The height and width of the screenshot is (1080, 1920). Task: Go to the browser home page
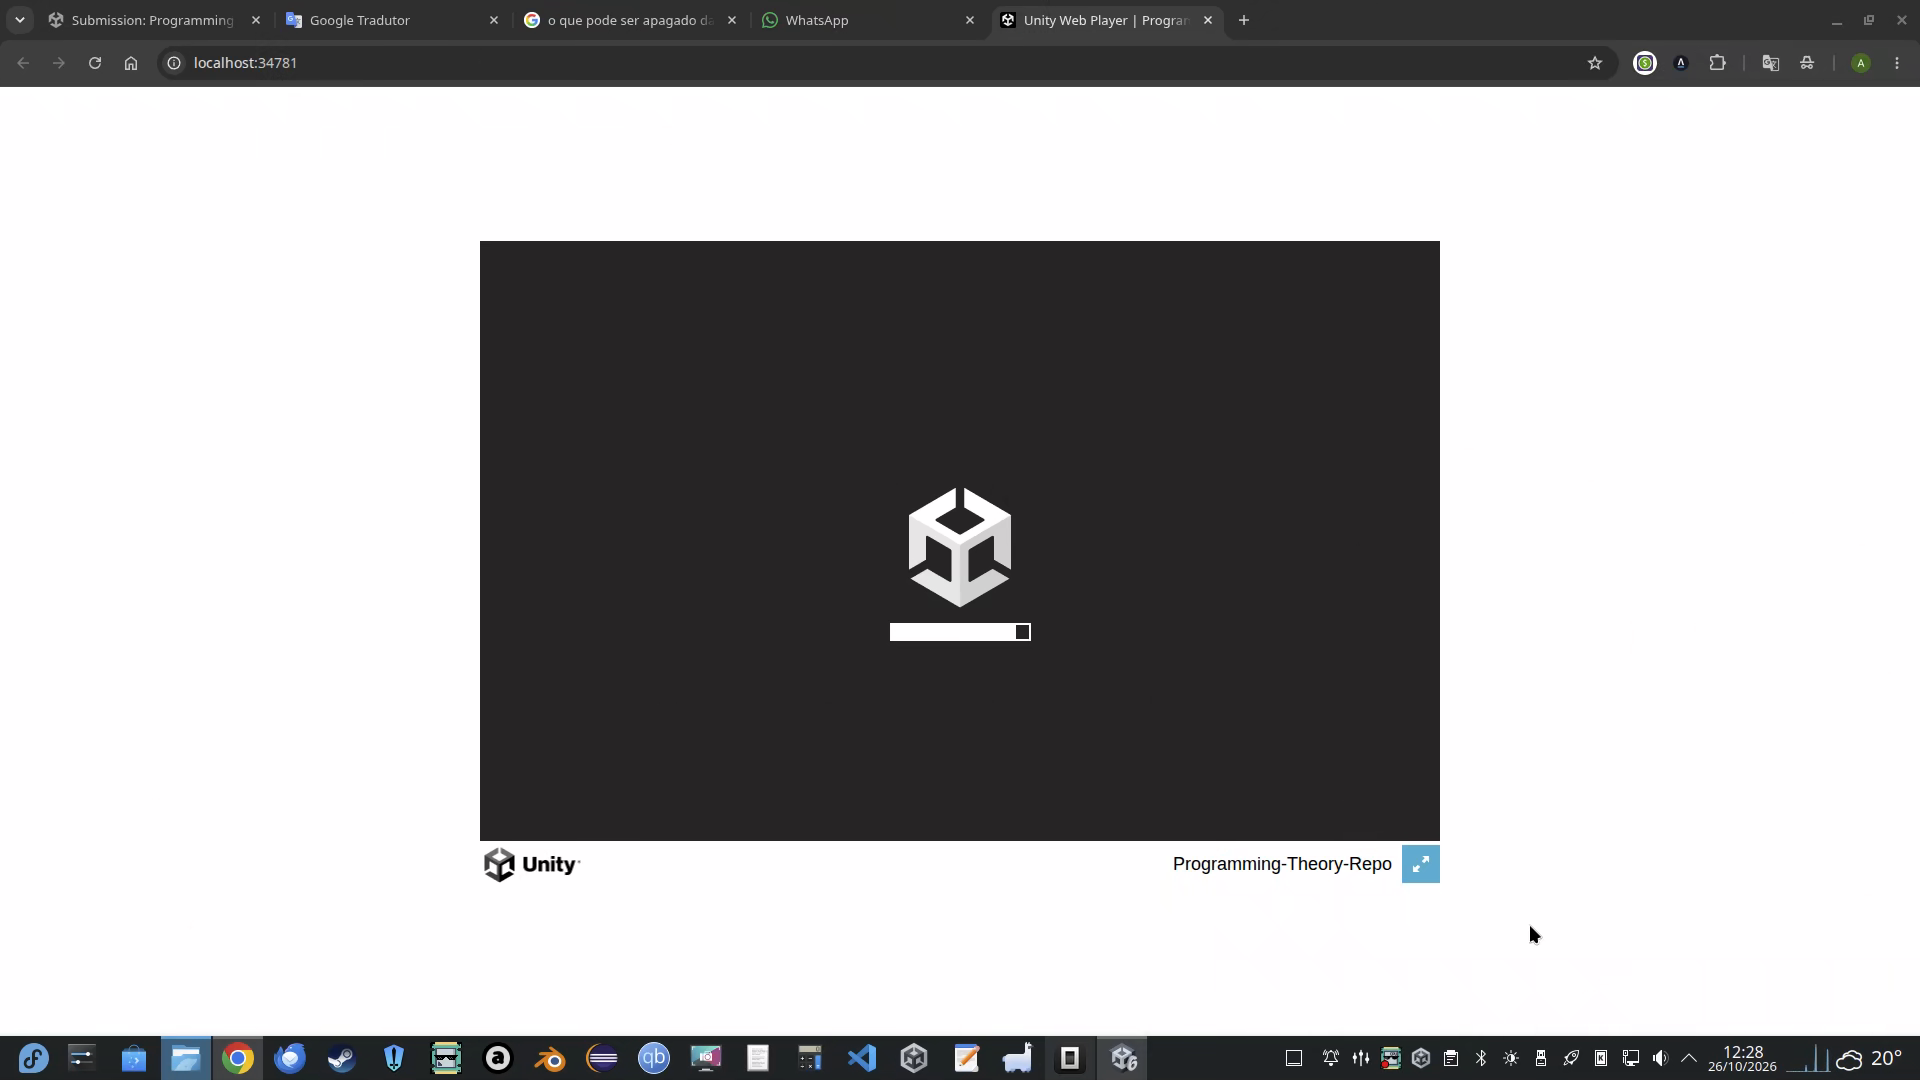(130, 63)
